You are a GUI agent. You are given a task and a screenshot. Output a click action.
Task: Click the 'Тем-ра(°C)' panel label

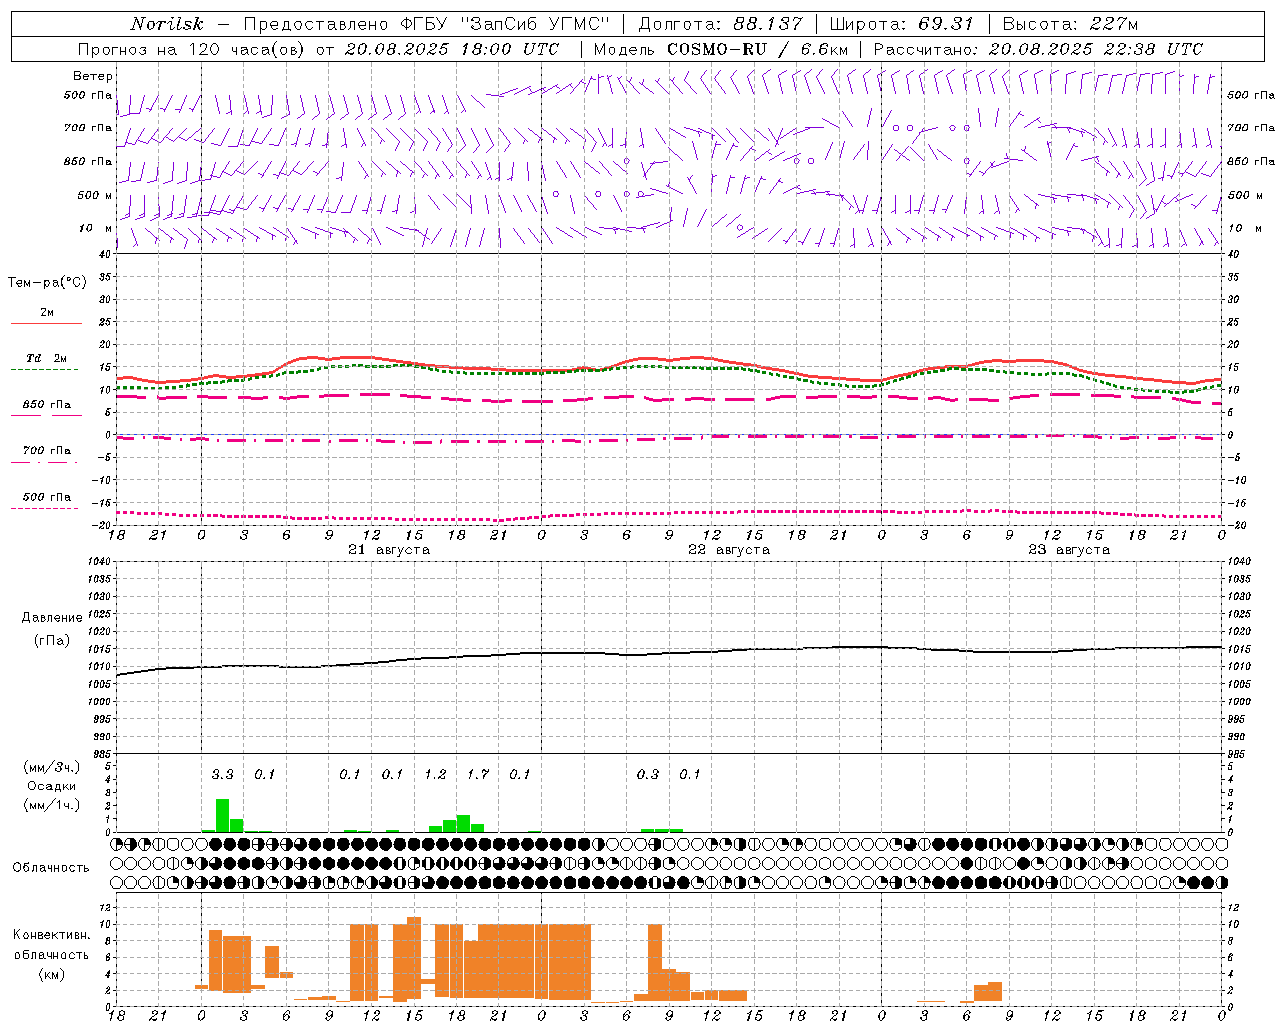click(x=47, y=283)
